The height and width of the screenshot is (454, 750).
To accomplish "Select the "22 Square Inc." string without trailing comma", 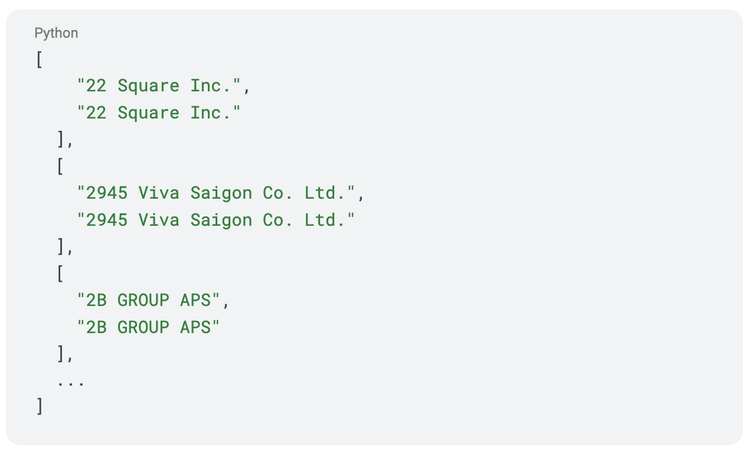I will tap(159, 112).
